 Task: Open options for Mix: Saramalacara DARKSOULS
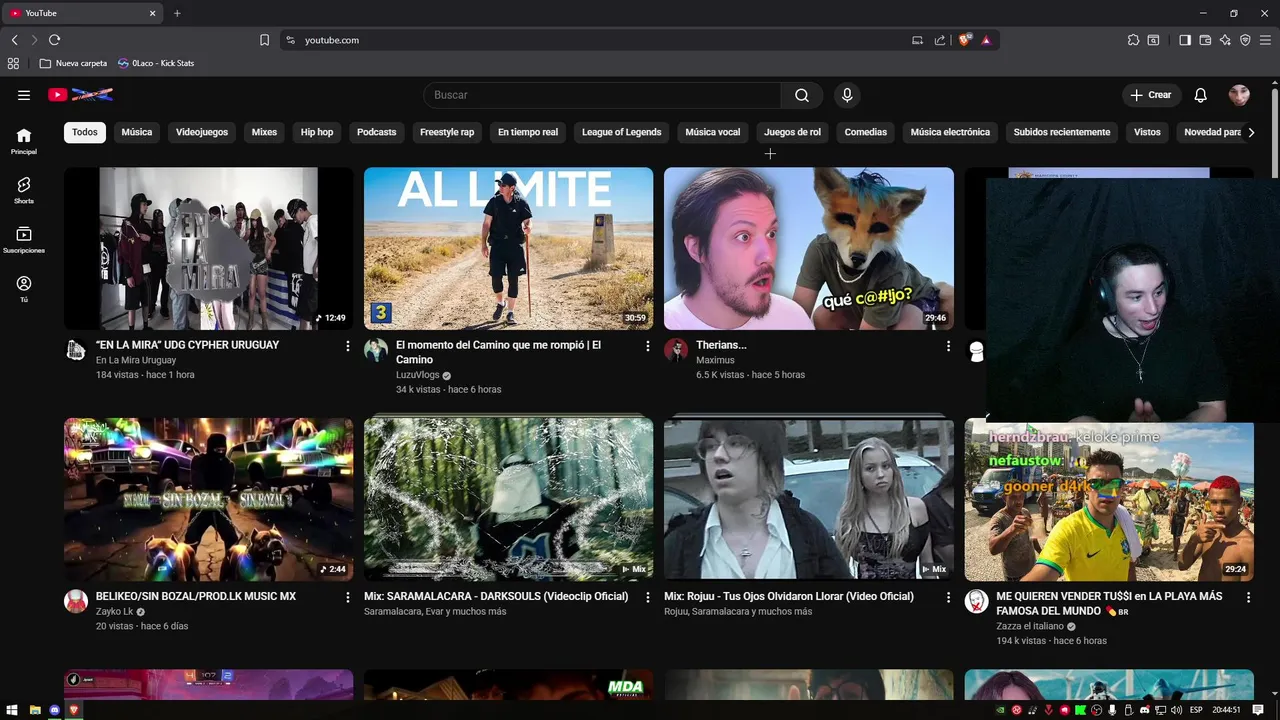pos(648,597)
